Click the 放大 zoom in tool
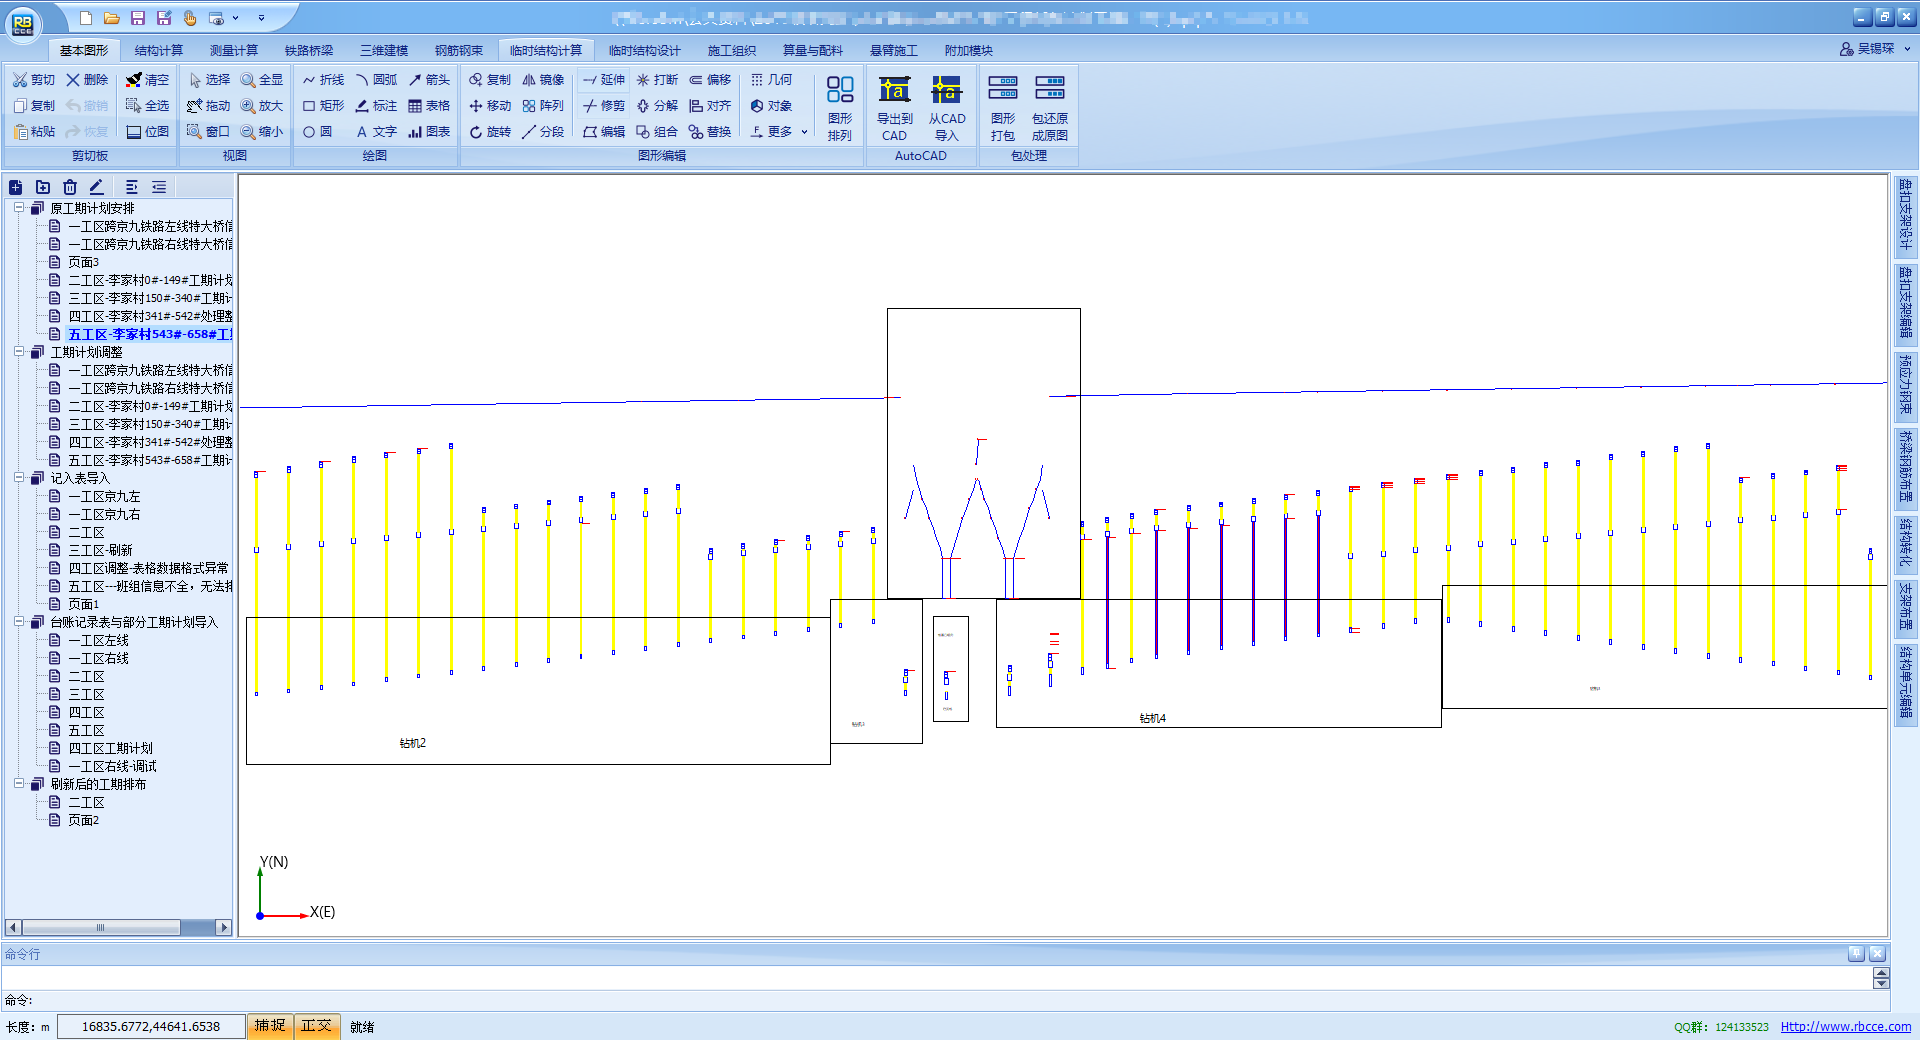Screen dimensions: 1920x1040 (262, 106)
